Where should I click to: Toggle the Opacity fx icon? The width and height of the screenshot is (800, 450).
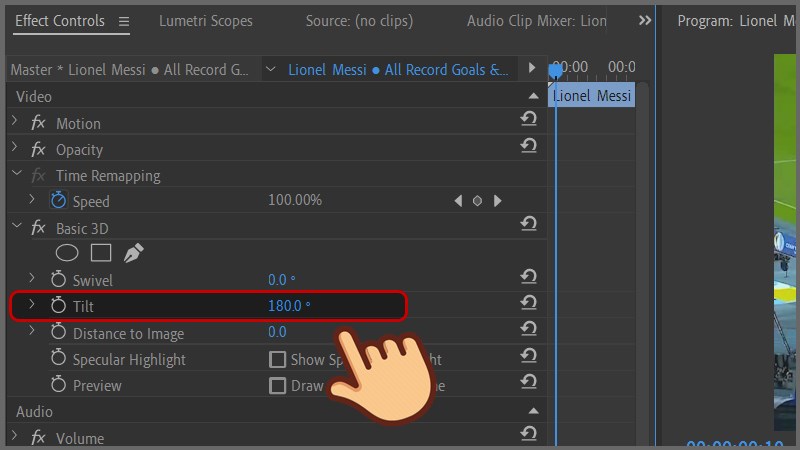point(38,149)
